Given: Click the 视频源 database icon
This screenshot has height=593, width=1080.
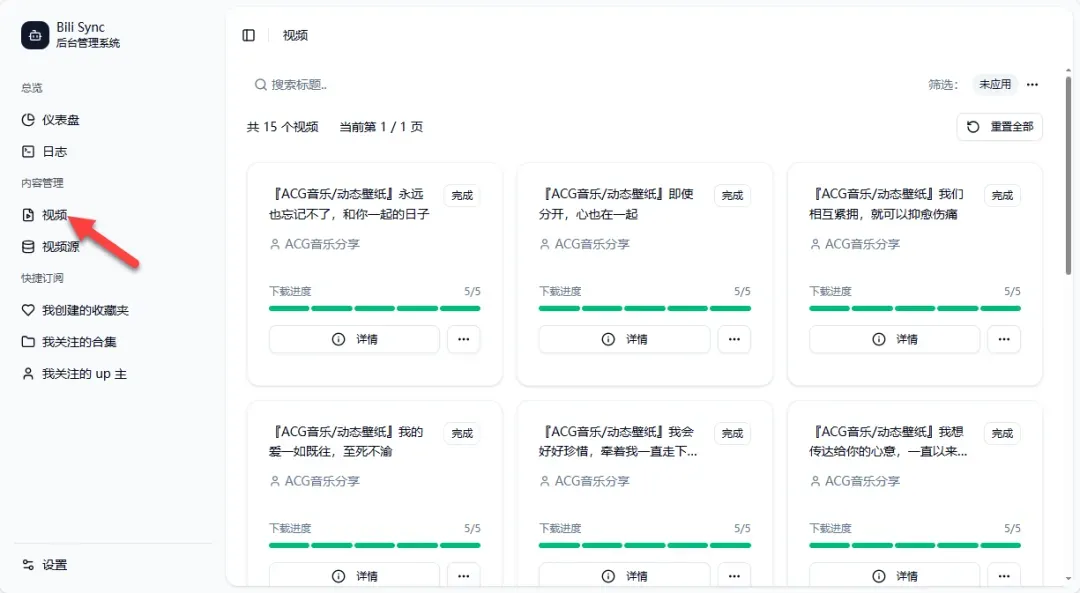Looking at the screenshot, I should tap(28, 247).
